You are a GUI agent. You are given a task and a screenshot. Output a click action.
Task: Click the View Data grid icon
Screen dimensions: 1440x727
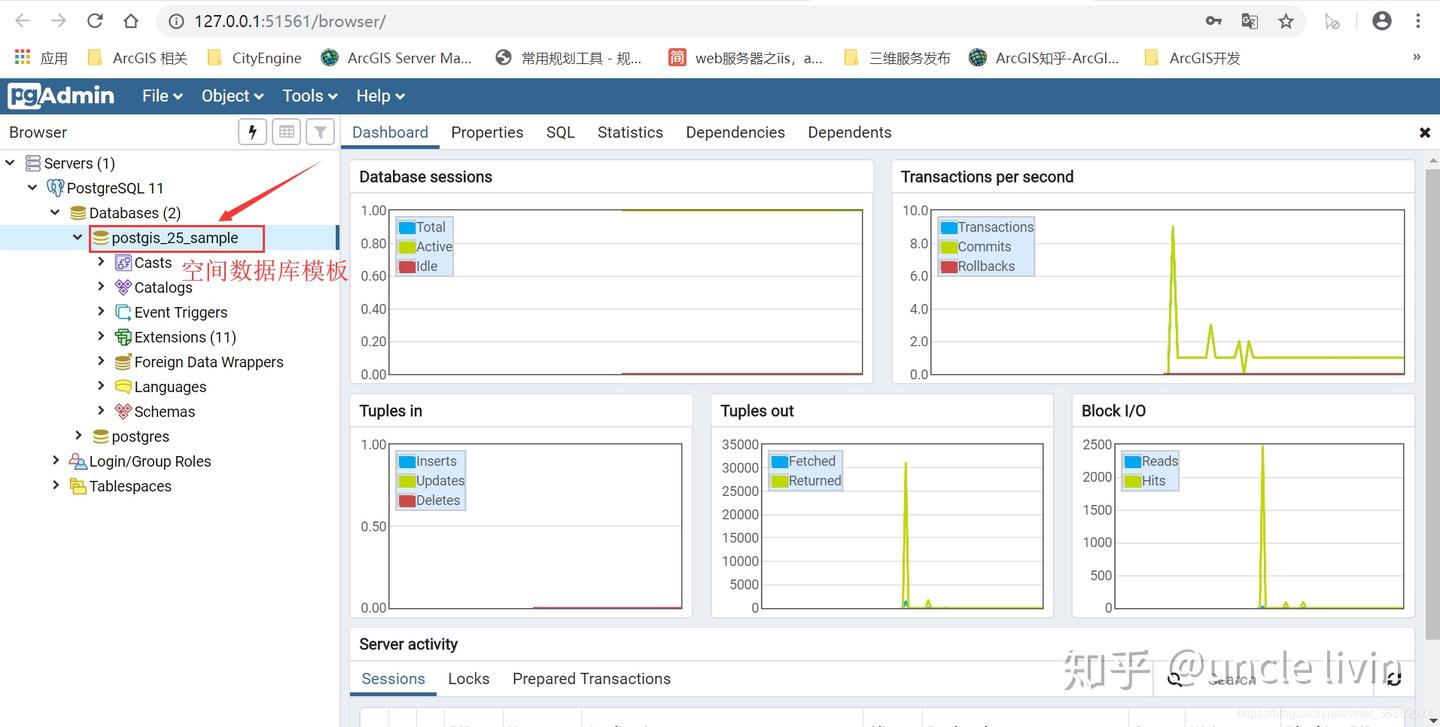[x=286, y=131]
